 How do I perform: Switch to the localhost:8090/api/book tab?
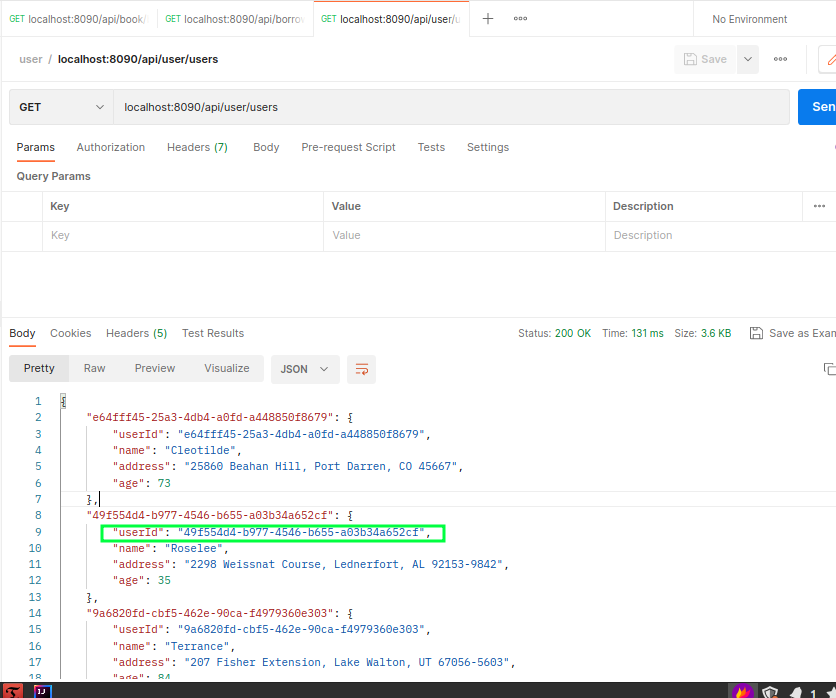tap(78, 19)
